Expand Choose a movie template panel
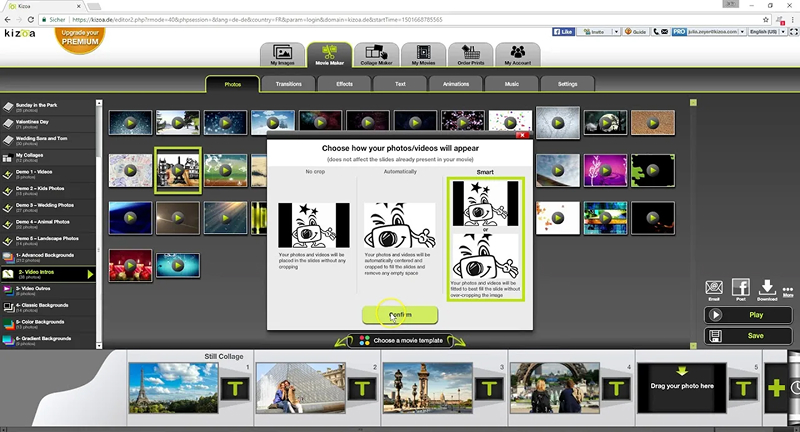 (x=400, y=341)
